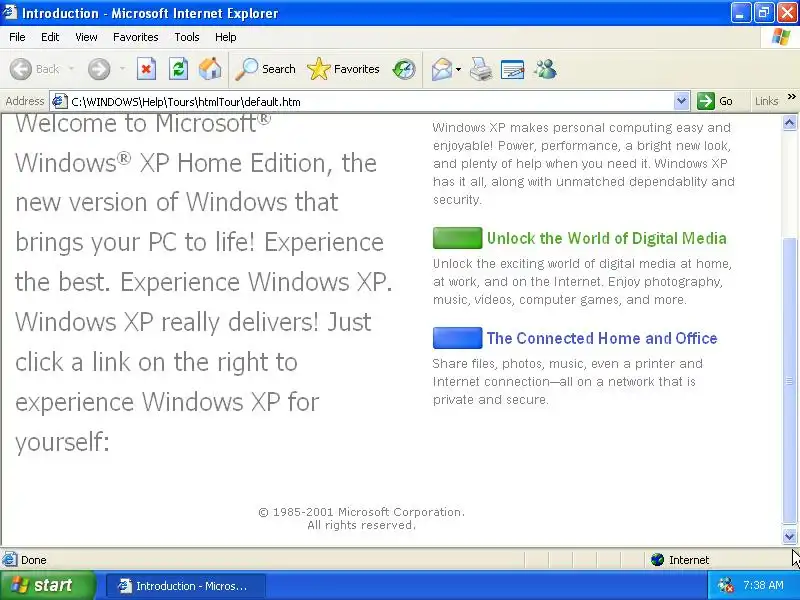Click the Internet zone globe icon
800x600 pixels.
[658, 560]
